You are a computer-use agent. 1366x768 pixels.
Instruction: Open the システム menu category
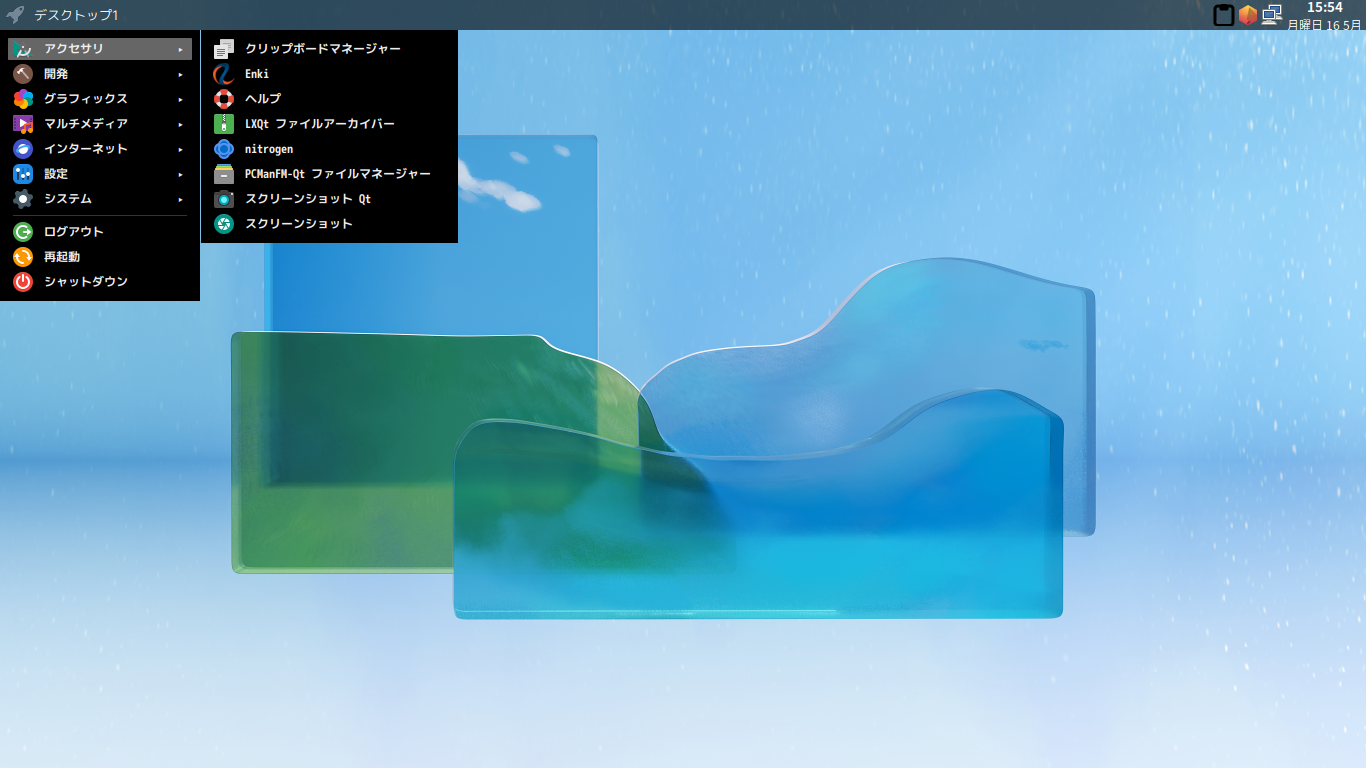[100, 199]
